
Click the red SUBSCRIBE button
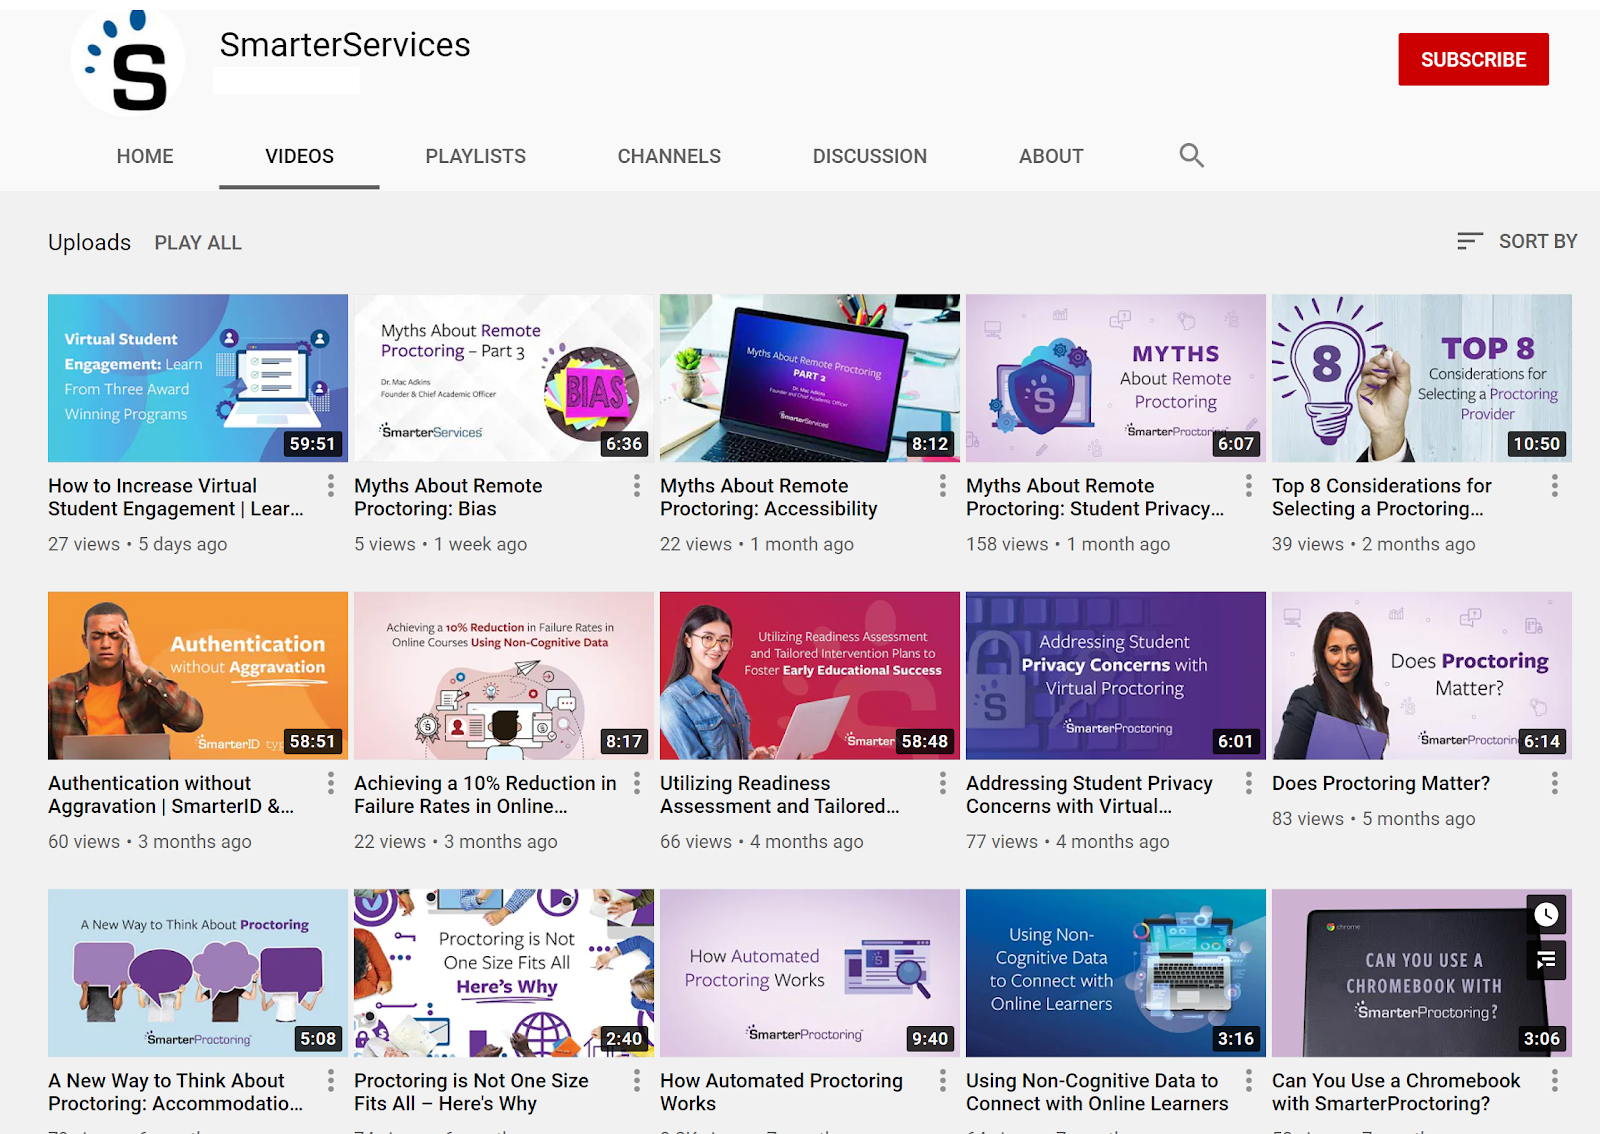1473,60
